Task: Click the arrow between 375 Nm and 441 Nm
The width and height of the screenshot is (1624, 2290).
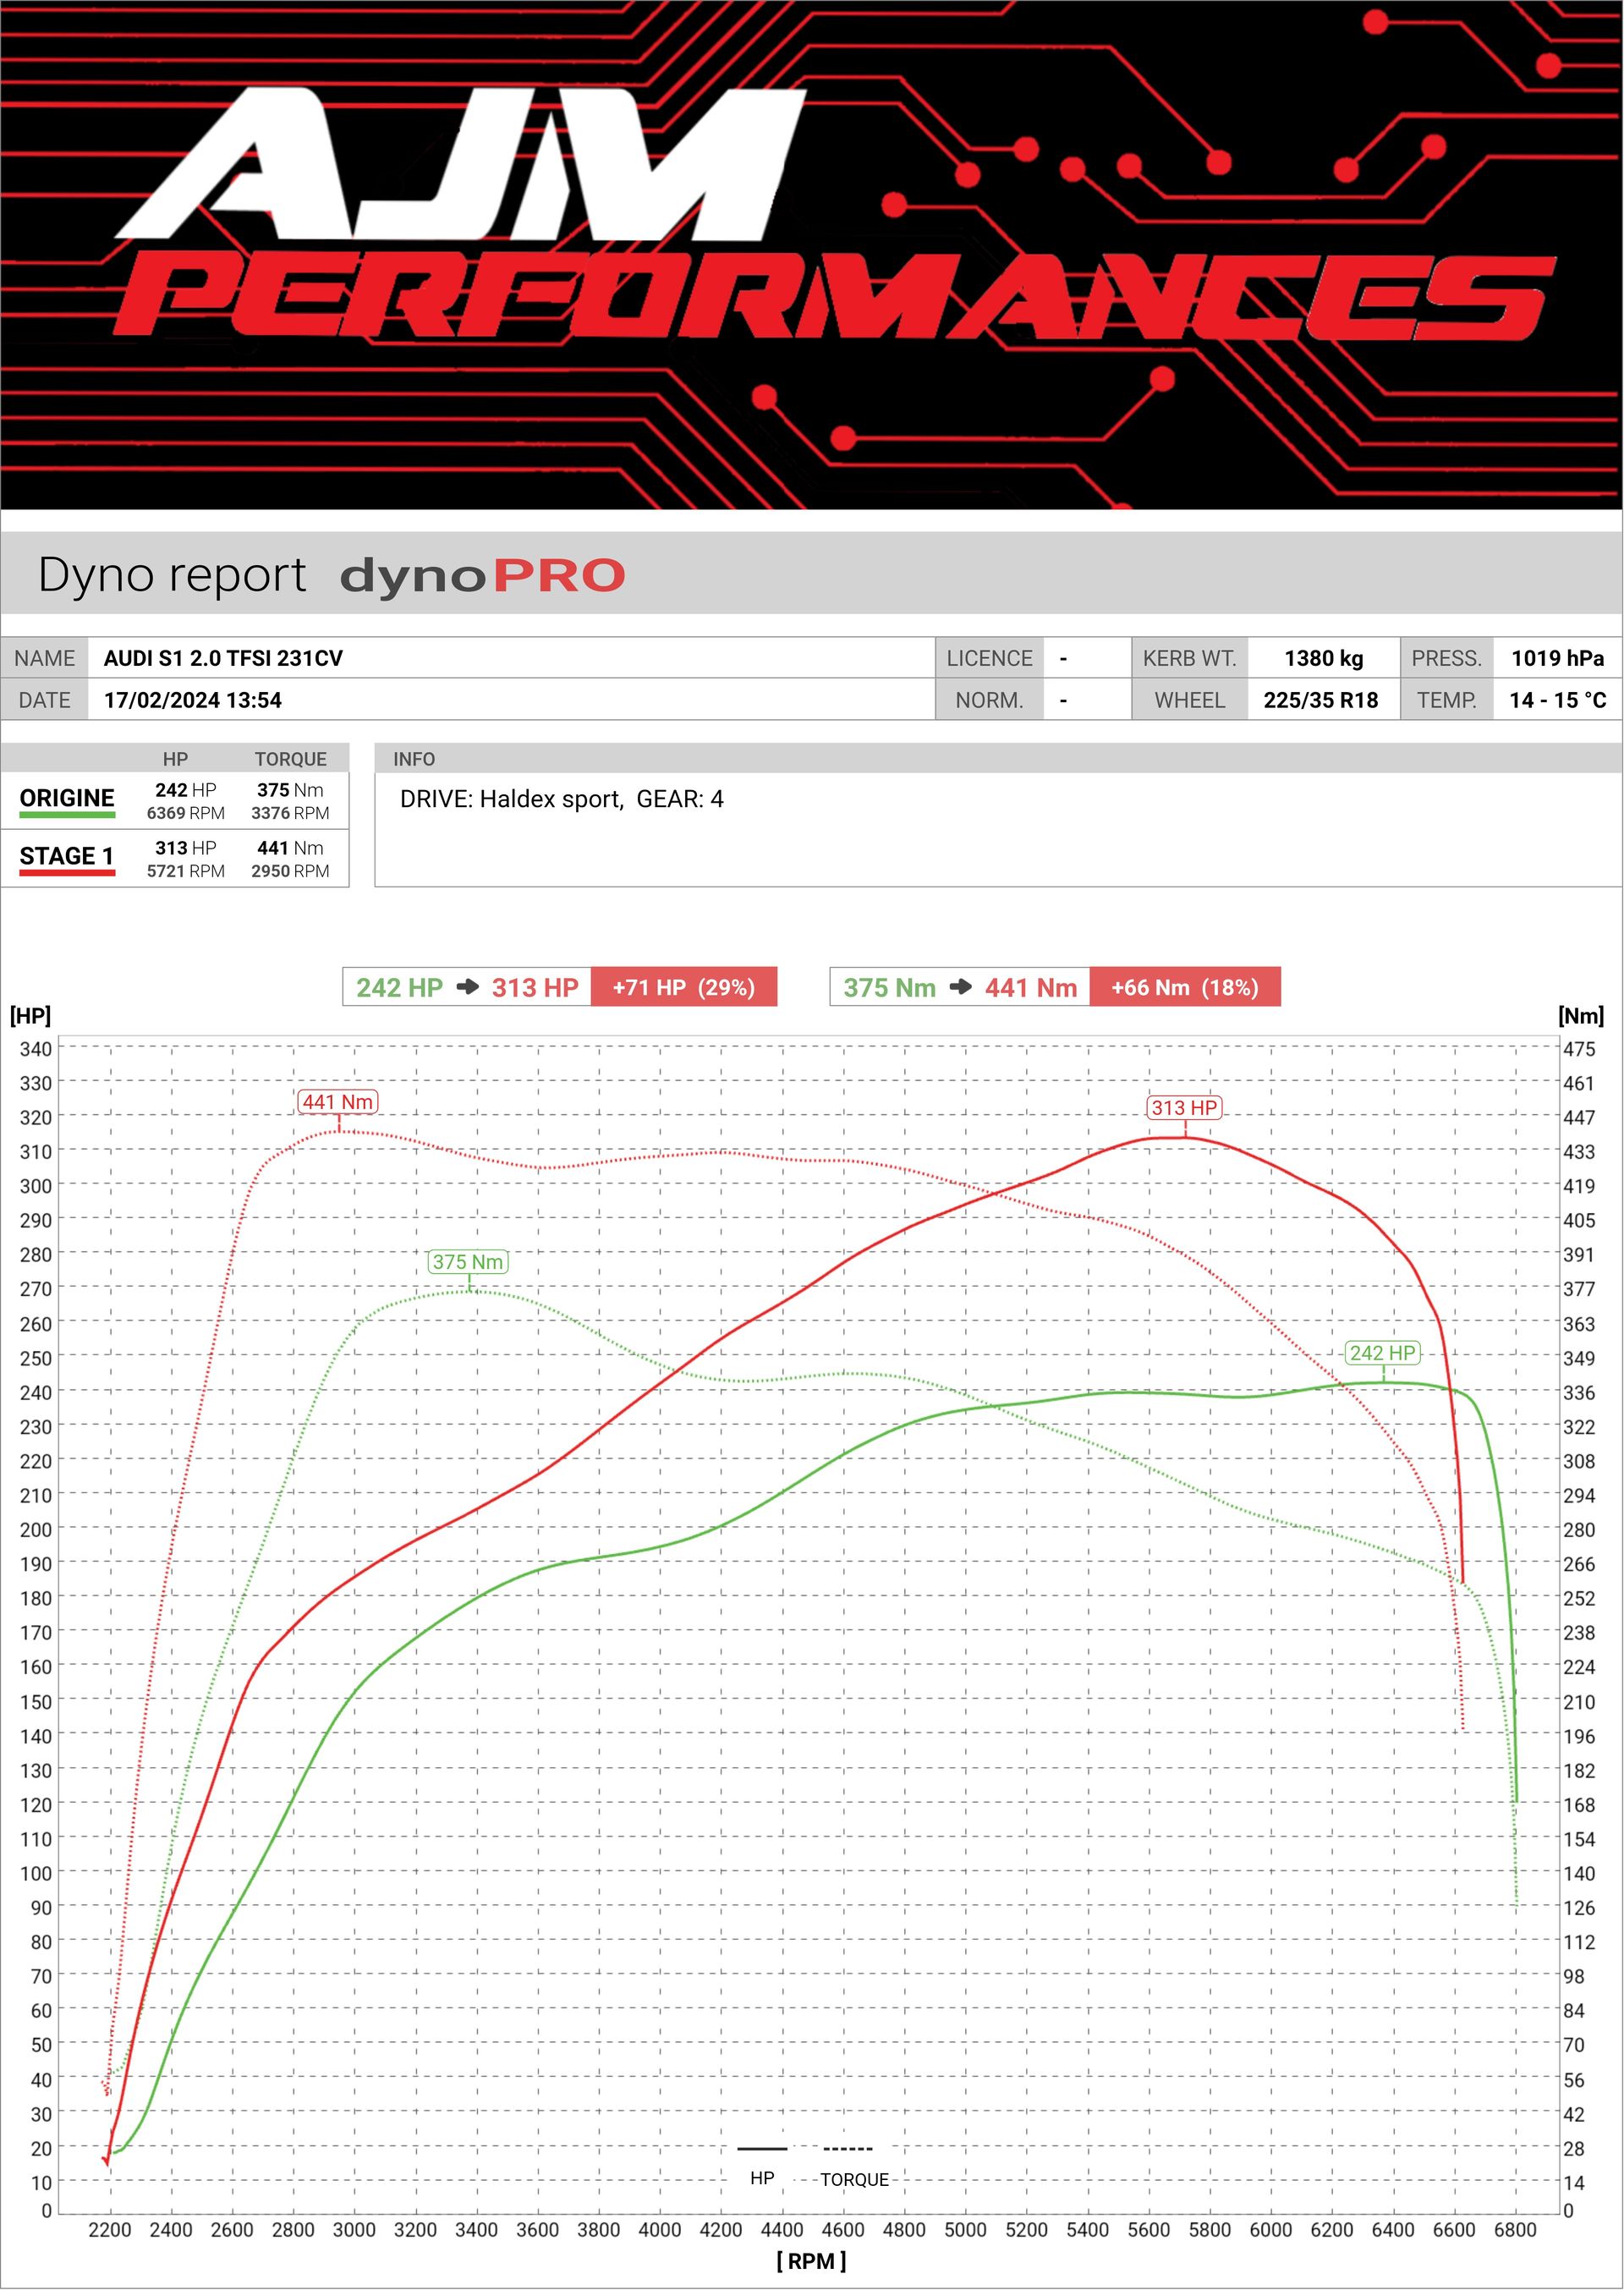Action: [x=960, y=987]
